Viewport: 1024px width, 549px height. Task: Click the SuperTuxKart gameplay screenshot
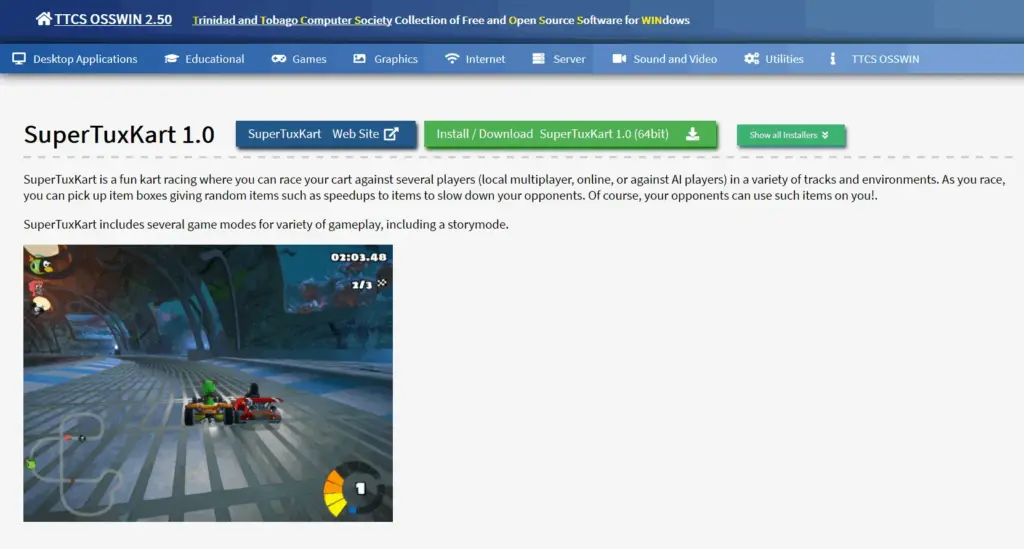pos(208,383)
